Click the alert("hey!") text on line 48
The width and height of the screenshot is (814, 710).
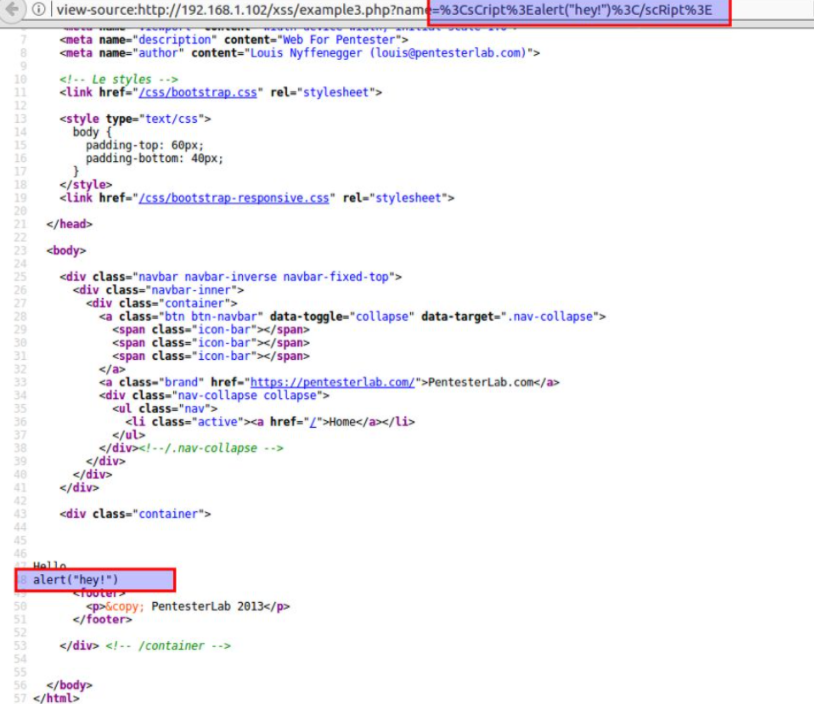[76, 580]
